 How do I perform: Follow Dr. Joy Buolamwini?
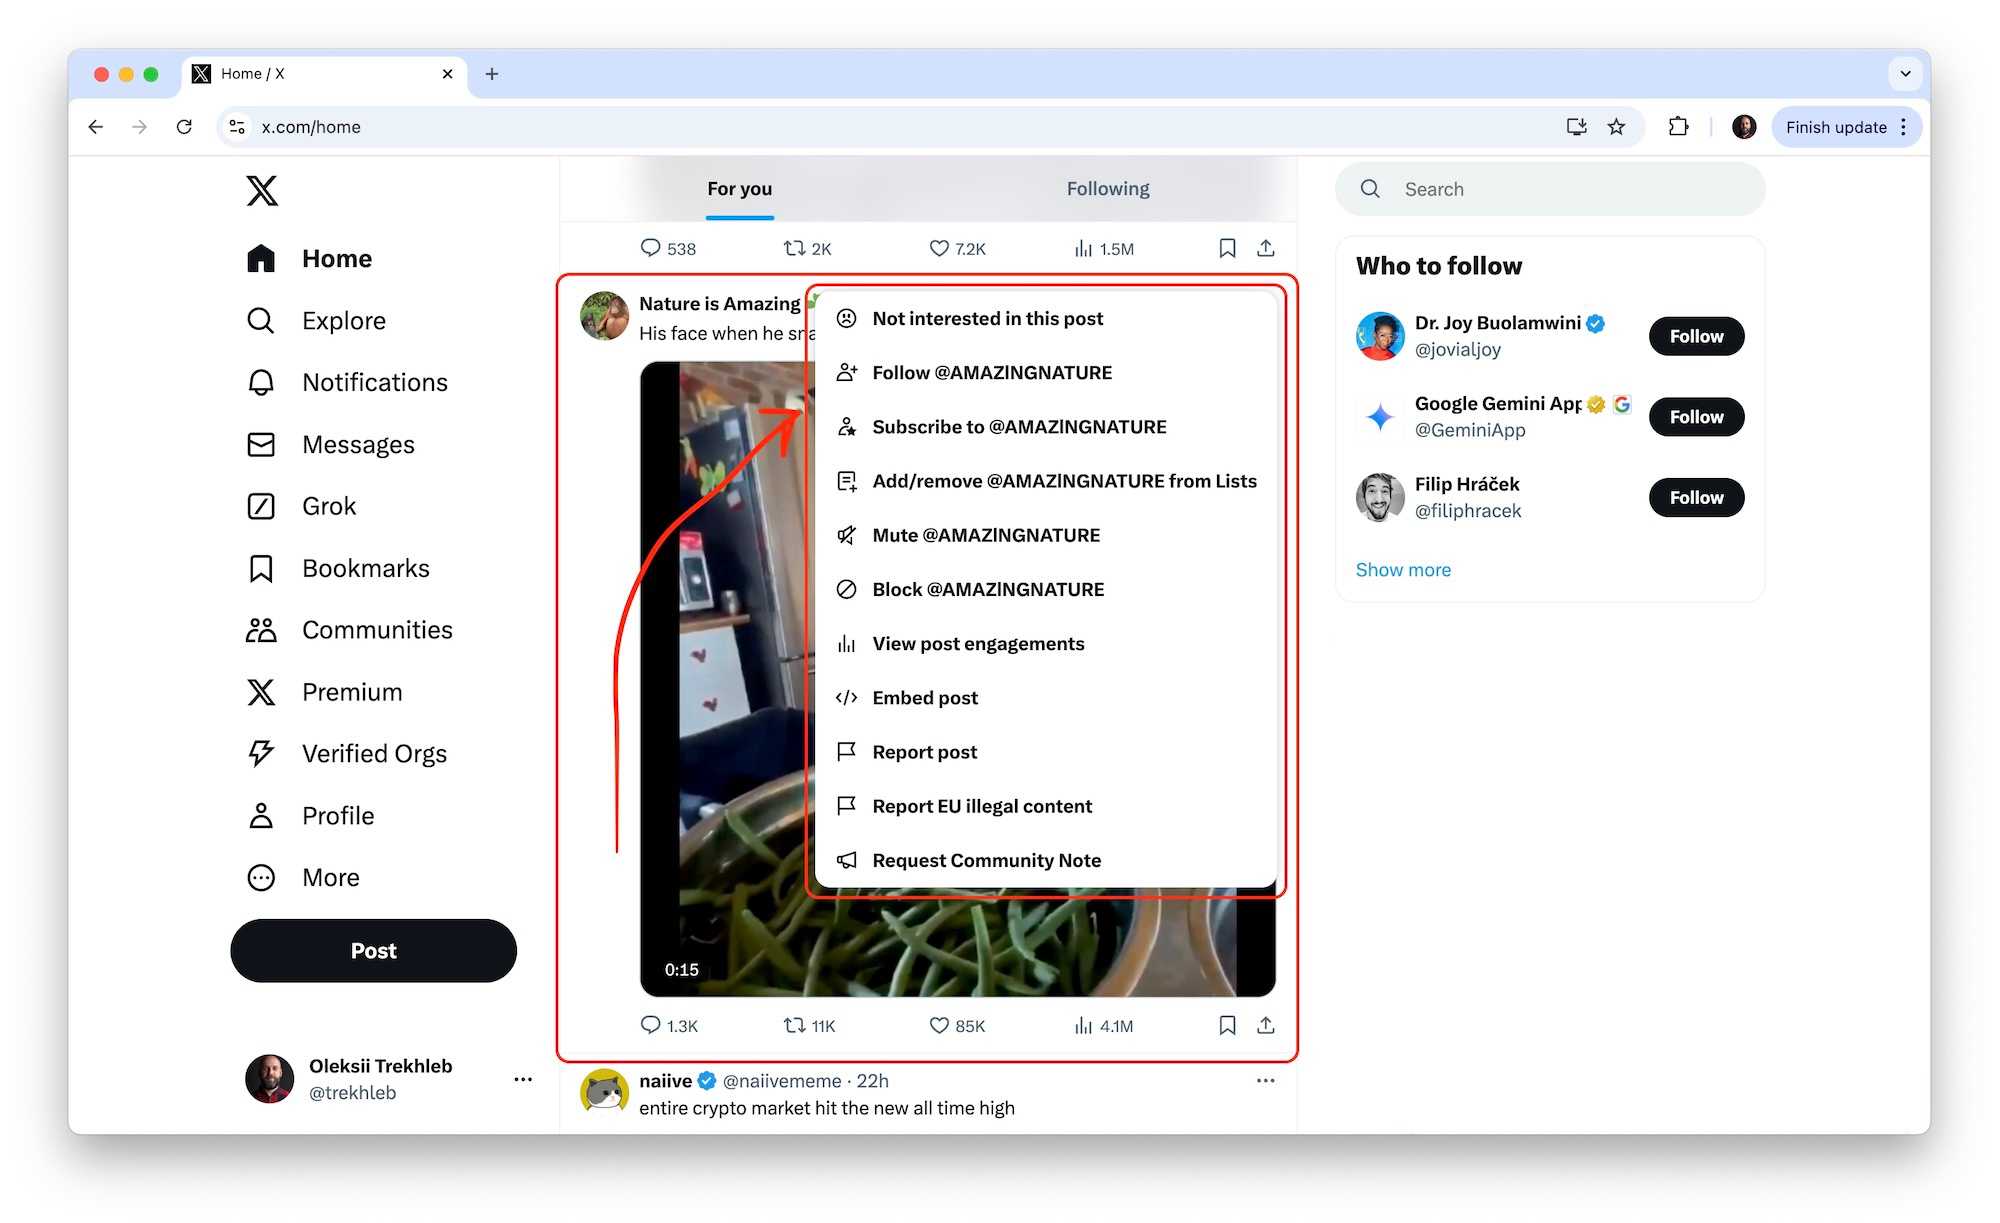[x=1695, y=336]
